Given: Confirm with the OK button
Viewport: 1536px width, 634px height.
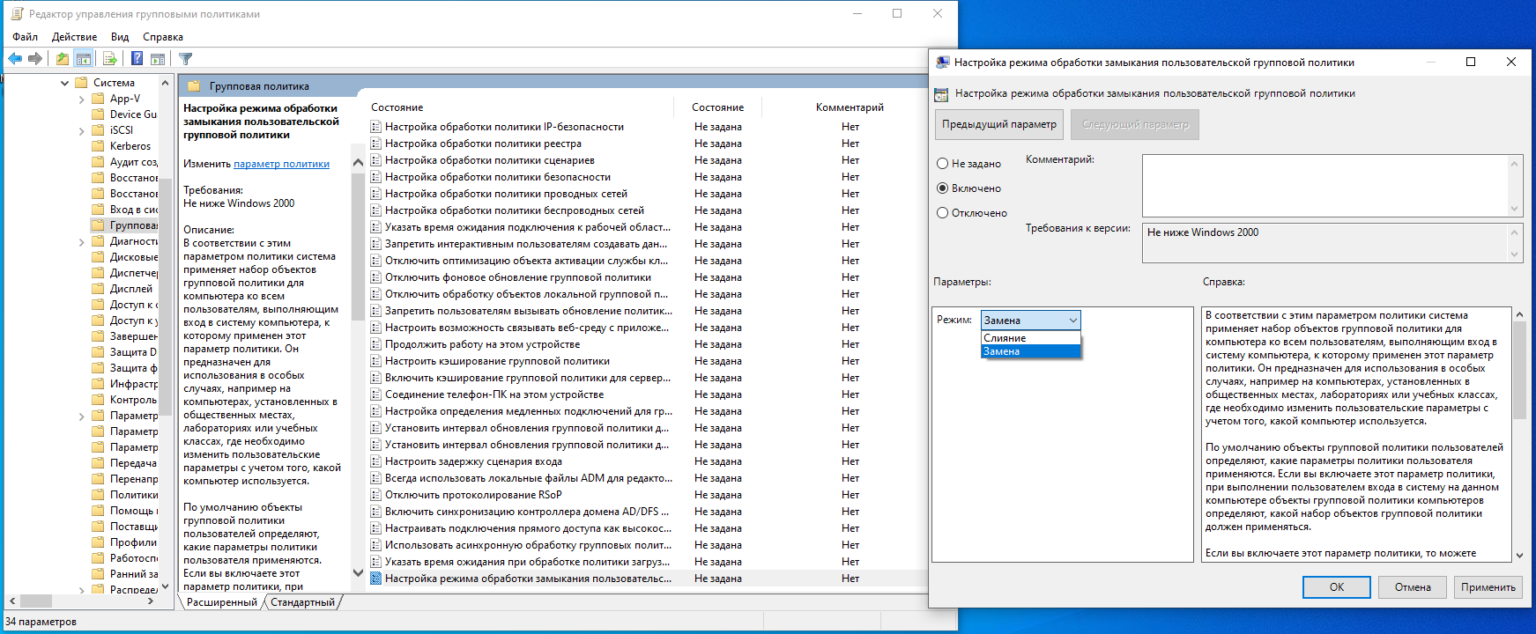Looking at the screenshot, I should tap(1336, 587).
